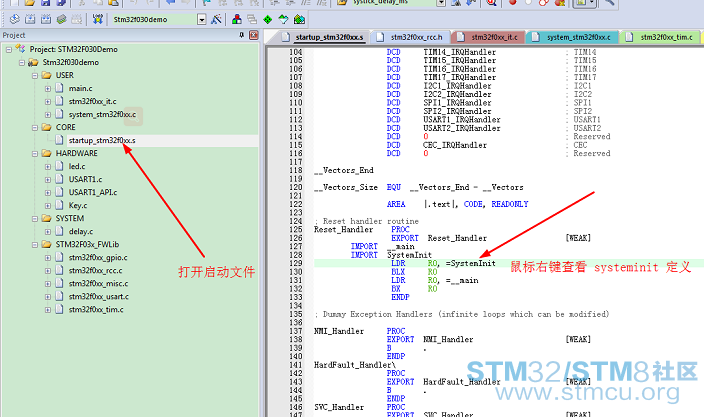Select Key.c in HARDWARE group
This screenshot has height=417, width=704.
[78, 205]
